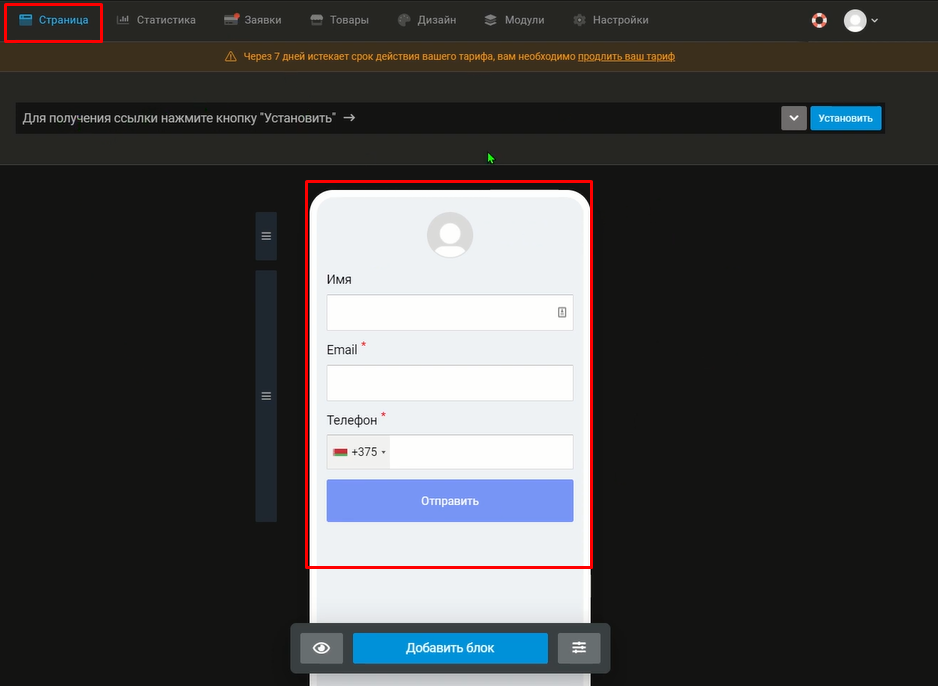
Task: Follow the 'продлить ваш тариф' link
Action: point(626,57)
